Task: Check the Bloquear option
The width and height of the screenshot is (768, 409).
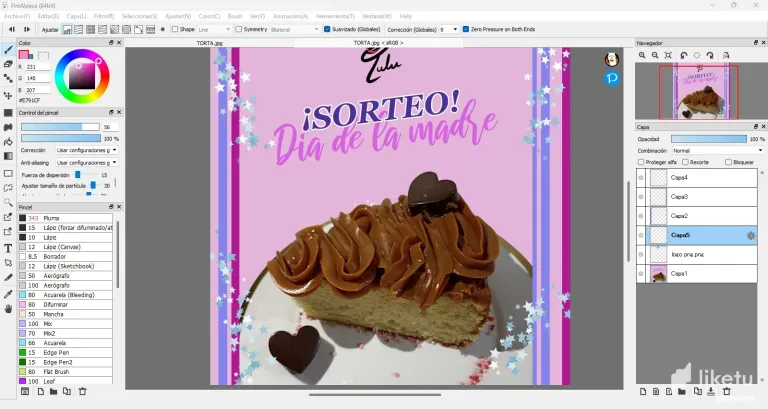Action: pyautogui.click(x=728, y=162)
